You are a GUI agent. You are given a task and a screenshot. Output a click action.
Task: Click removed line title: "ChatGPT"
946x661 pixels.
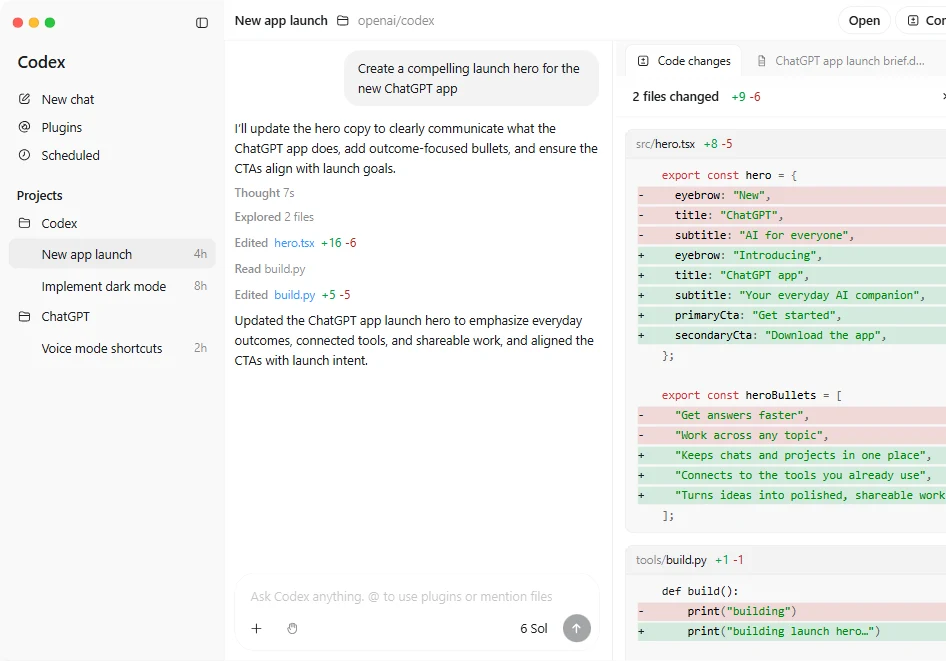(x=792, y=215)
